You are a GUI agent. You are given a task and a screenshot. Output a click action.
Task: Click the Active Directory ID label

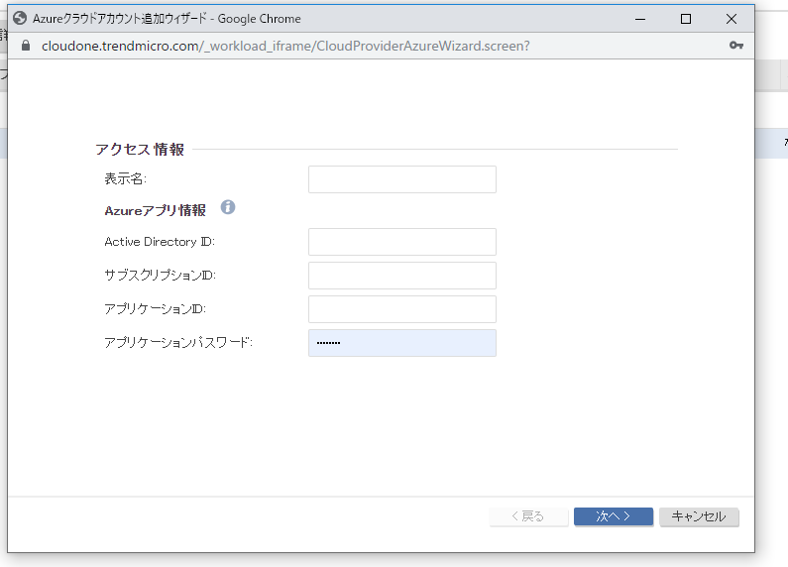[159, 242]
